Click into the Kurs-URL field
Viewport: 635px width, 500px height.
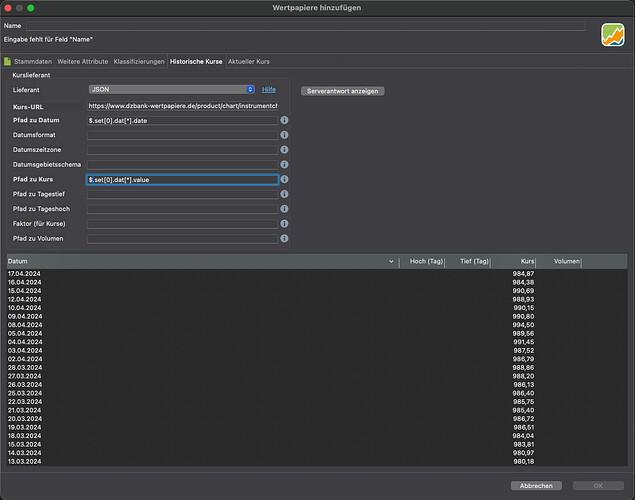click(x=182, y=106)
